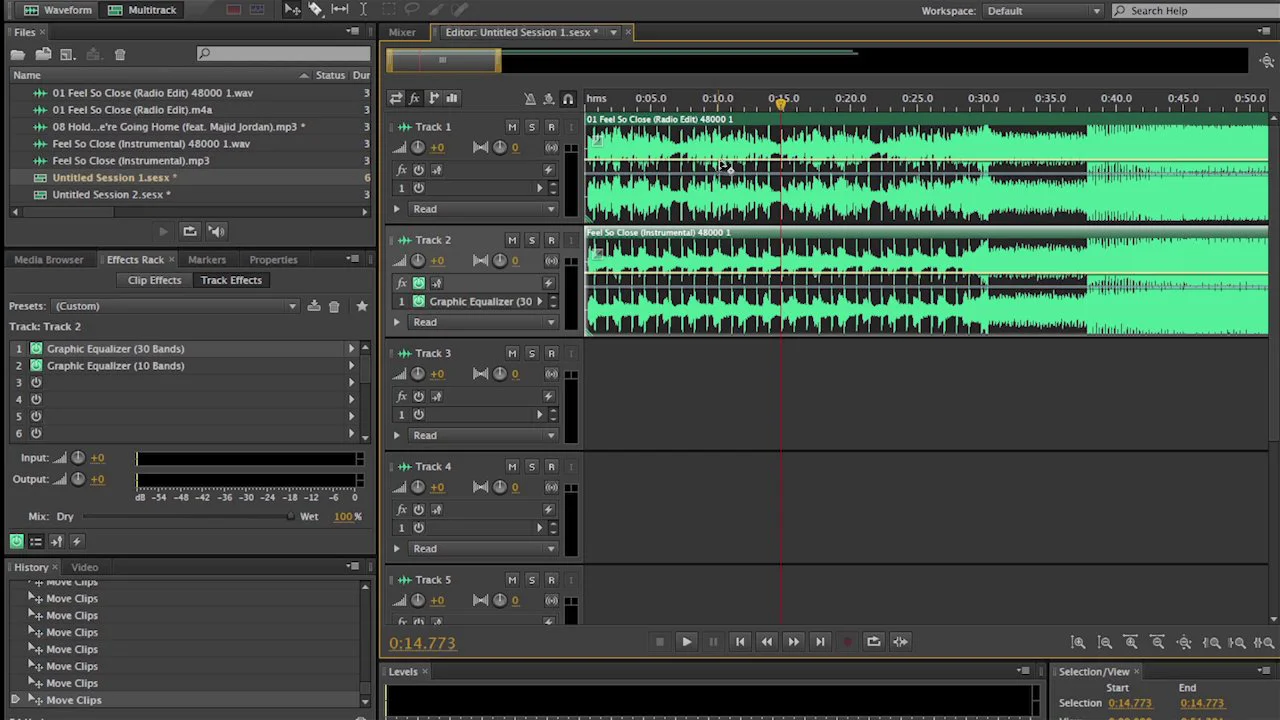Toggle power for Graphic Equalizer (10 Bands)
1280x720 pixels.
tap(36, 366)
